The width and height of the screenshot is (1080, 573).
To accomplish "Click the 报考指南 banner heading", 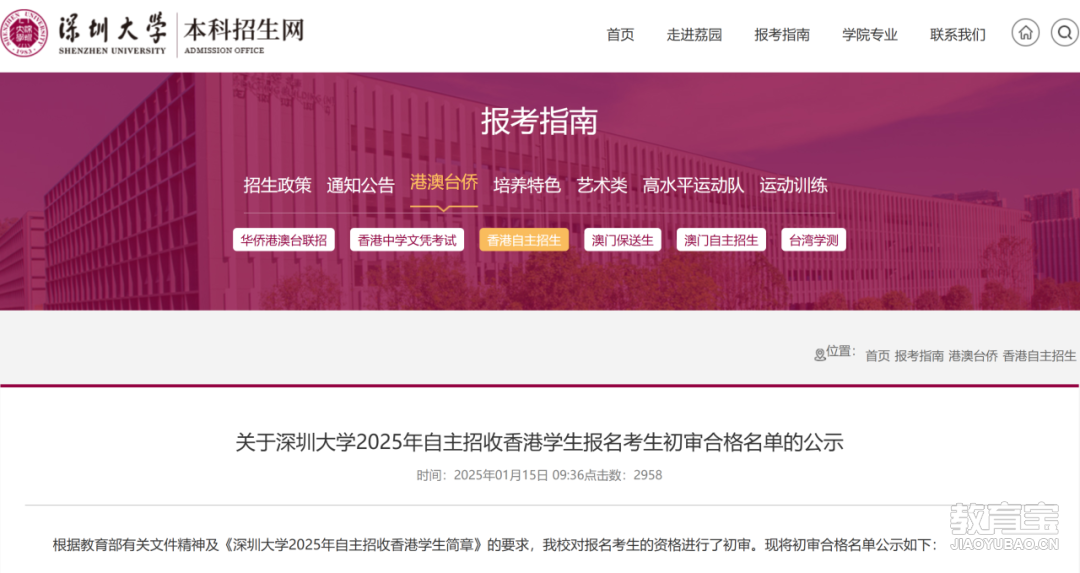I will [x=539, y=121].
